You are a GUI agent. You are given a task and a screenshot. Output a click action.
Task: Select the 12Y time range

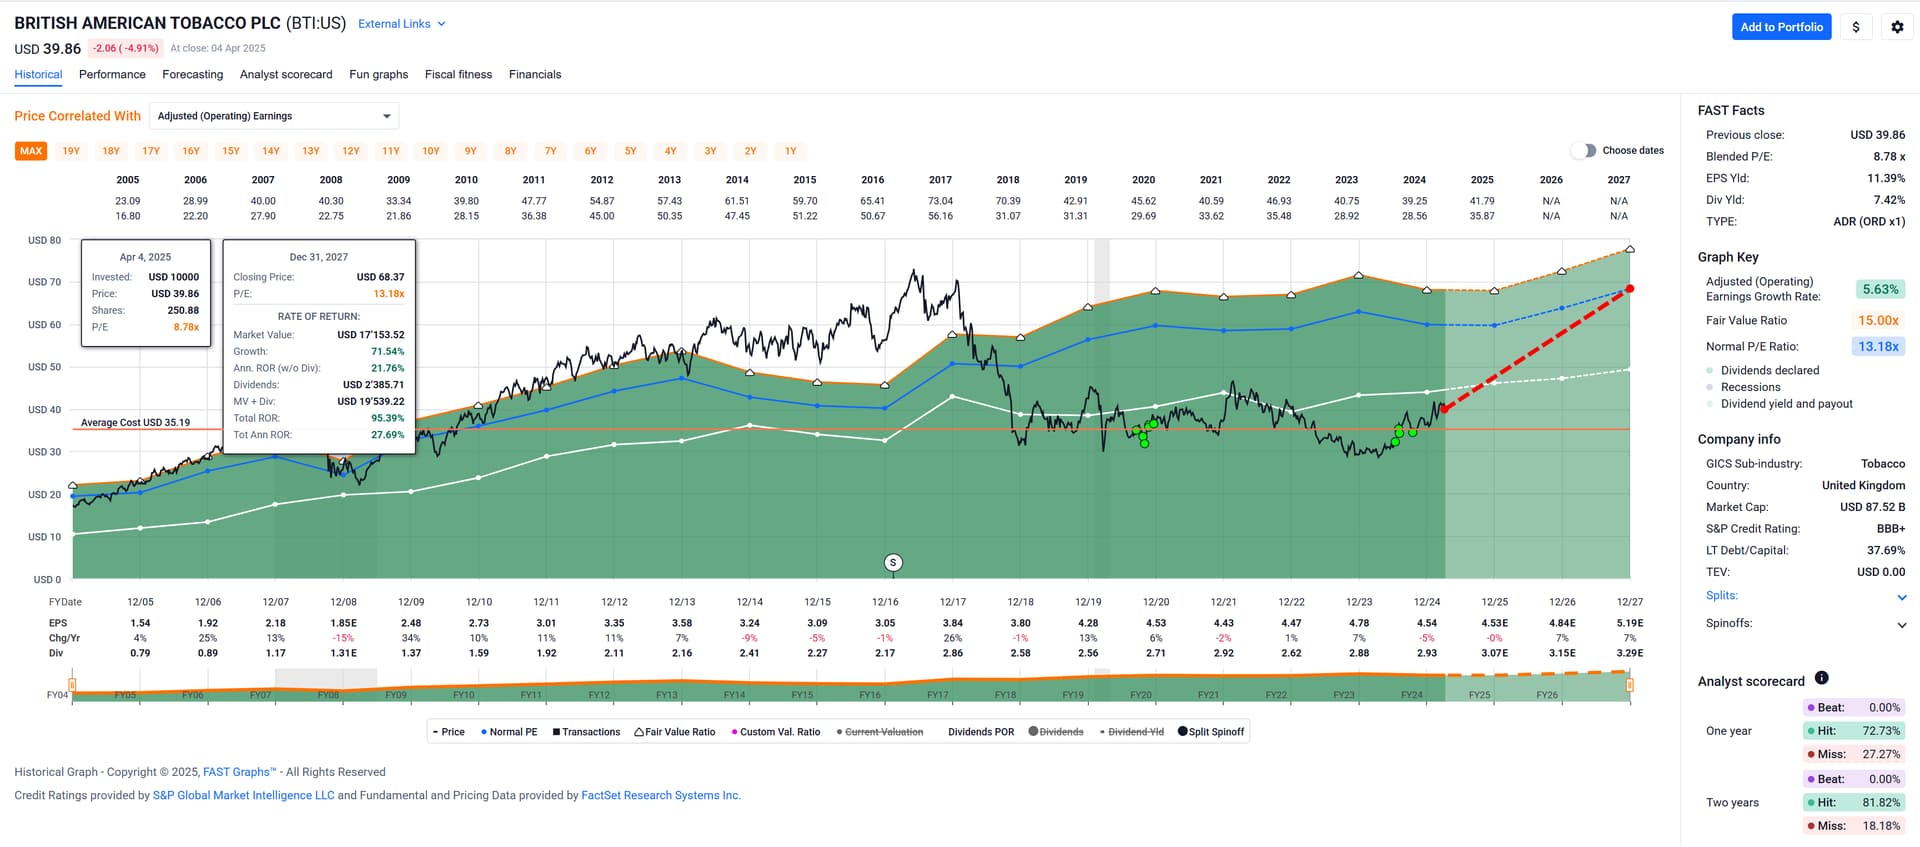(x=351, y=151)
